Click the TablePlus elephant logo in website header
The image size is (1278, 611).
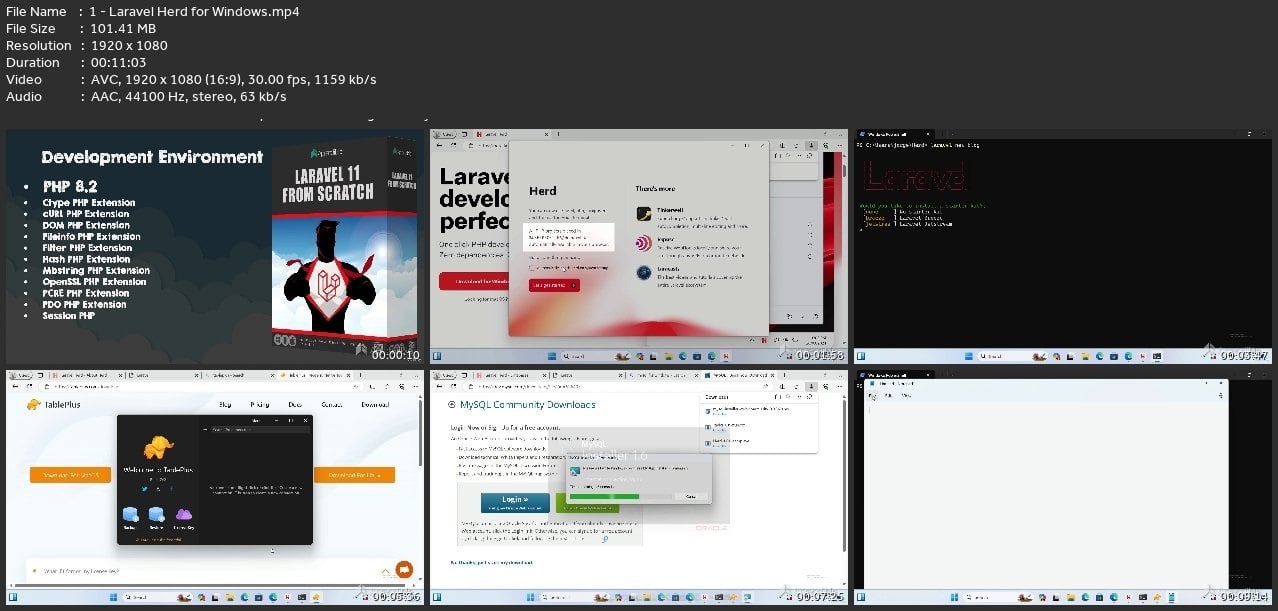[x=33, y=405]
